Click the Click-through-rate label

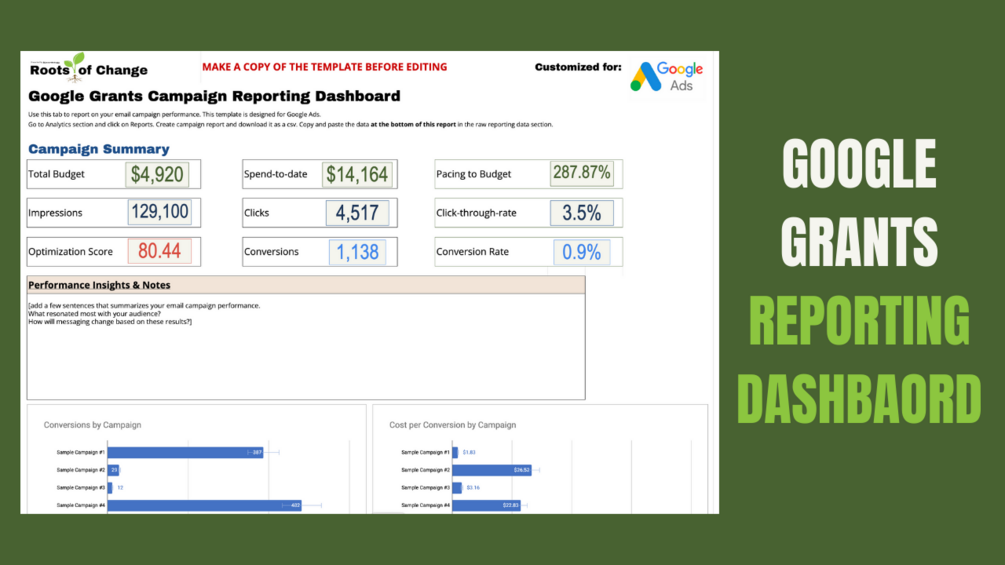[476, 213]
